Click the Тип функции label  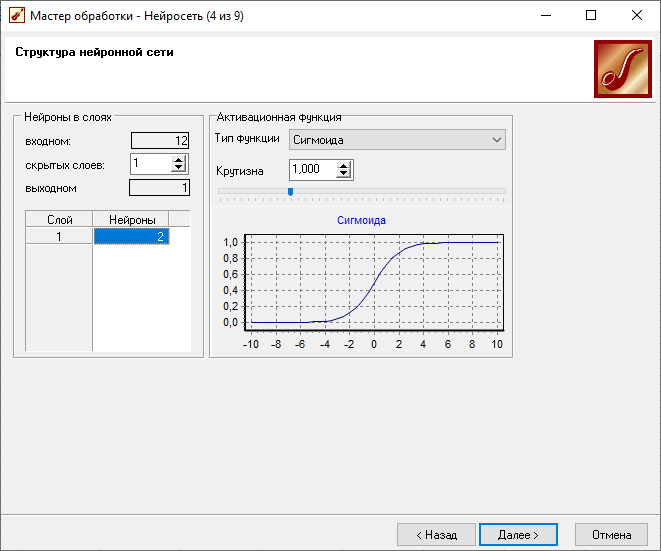247,138
